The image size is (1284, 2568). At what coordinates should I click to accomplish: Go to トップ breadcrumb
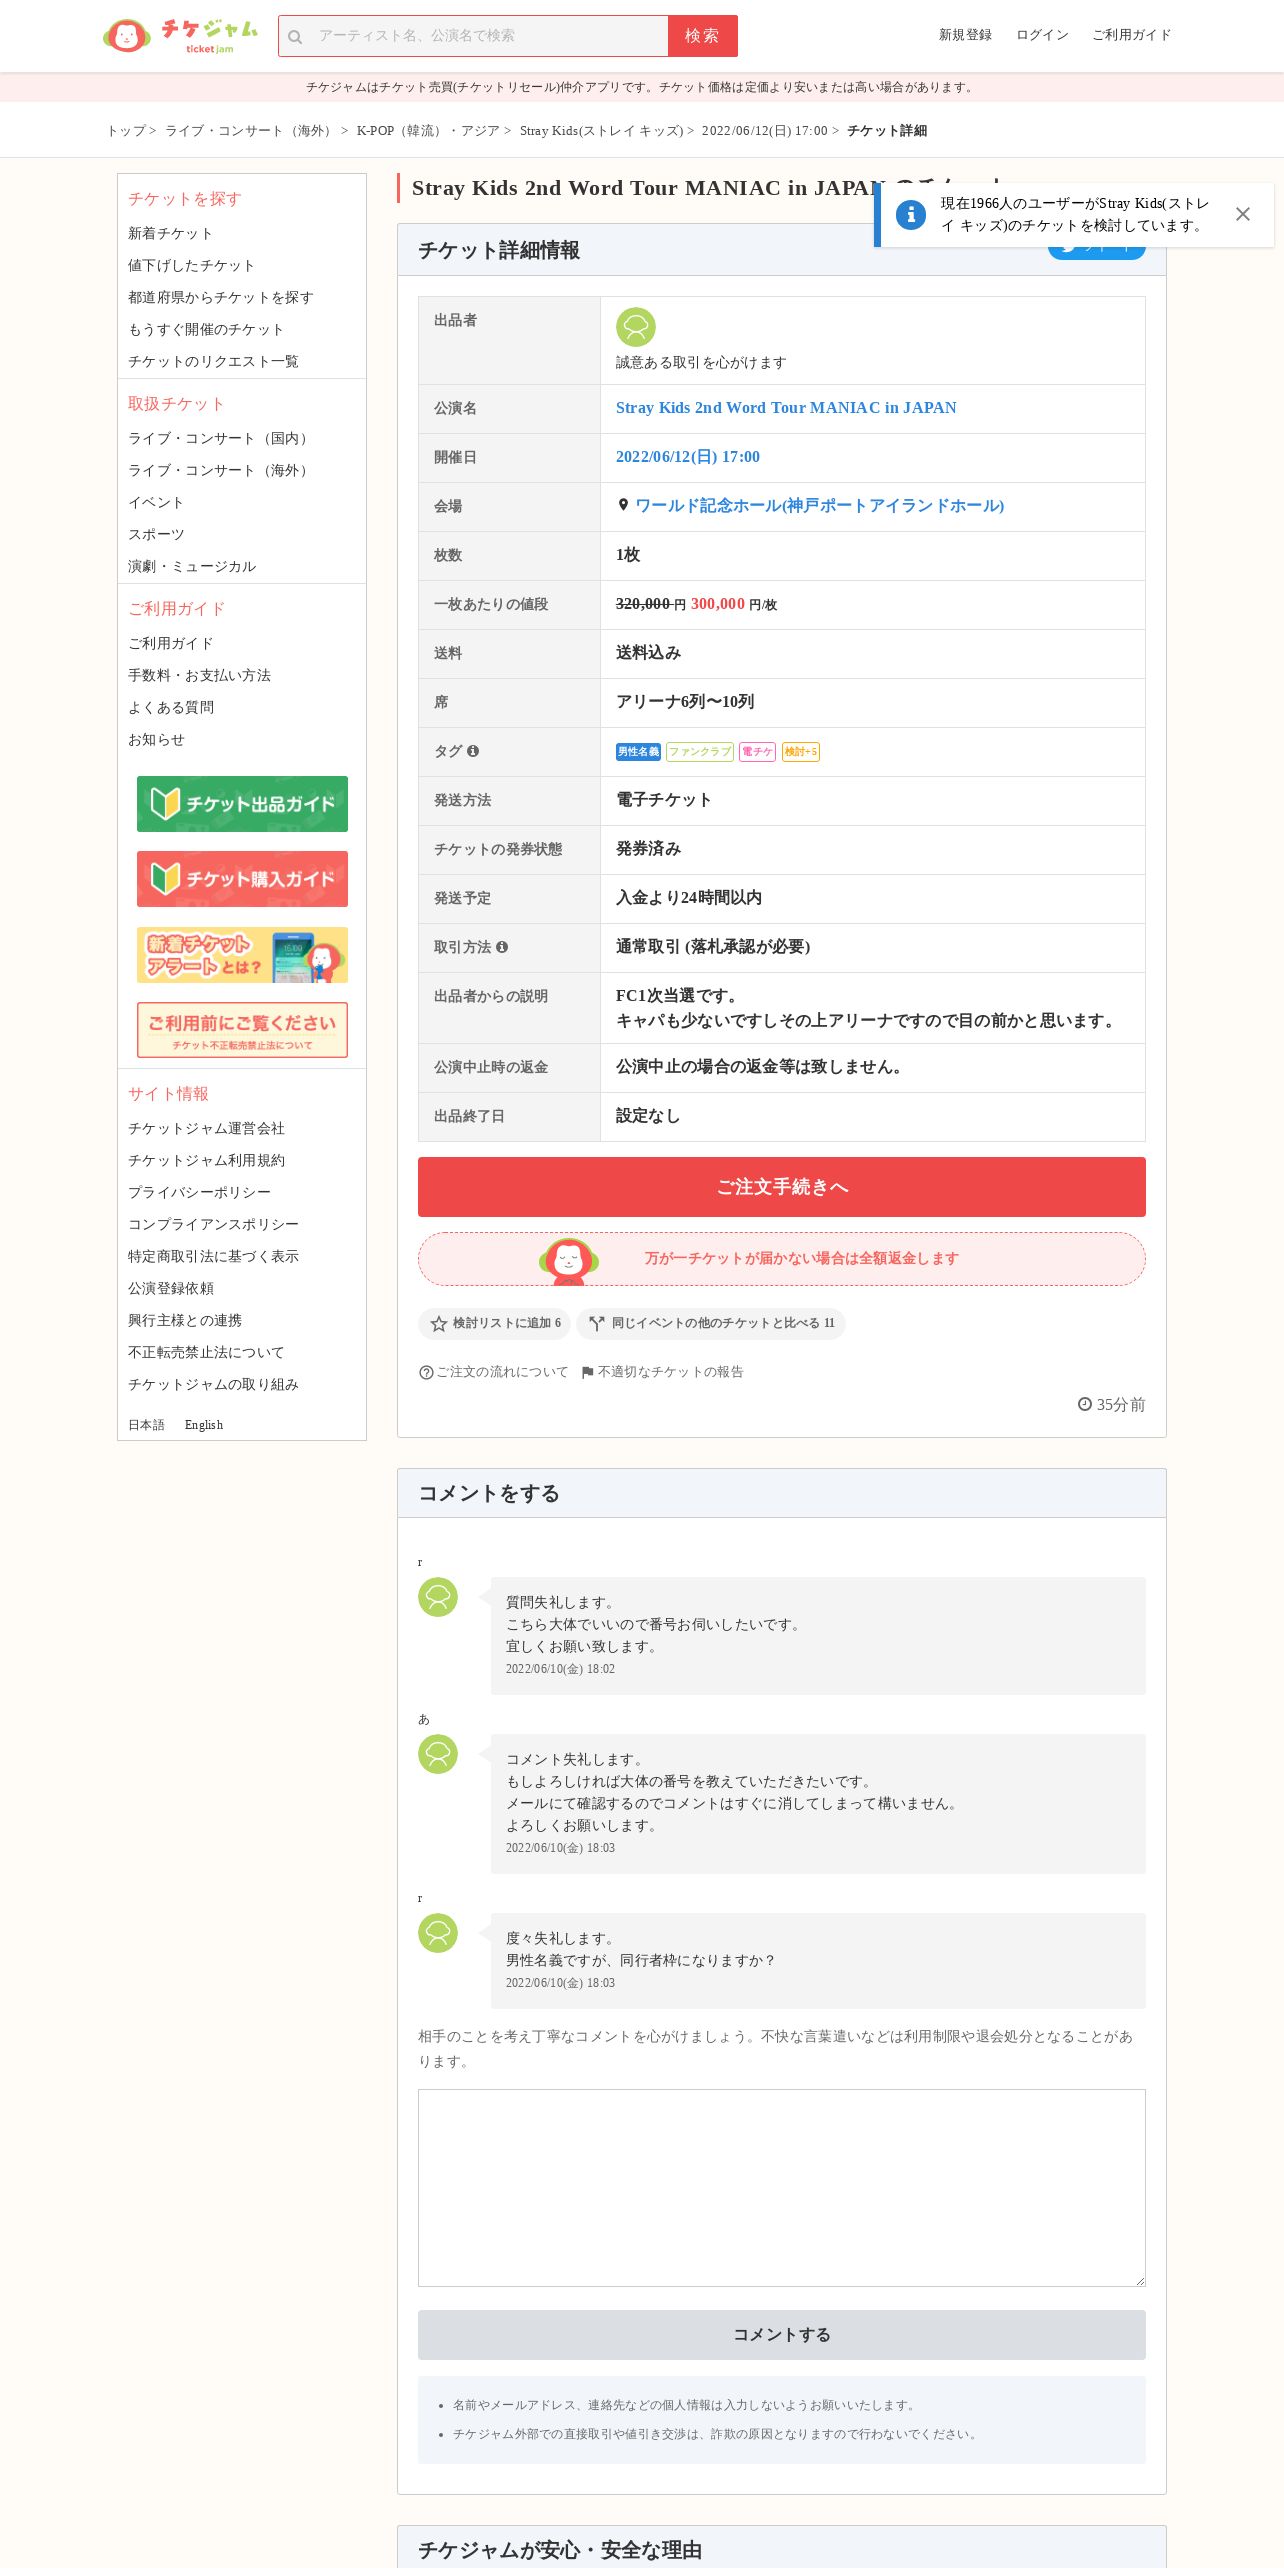[x=126, y=131]
